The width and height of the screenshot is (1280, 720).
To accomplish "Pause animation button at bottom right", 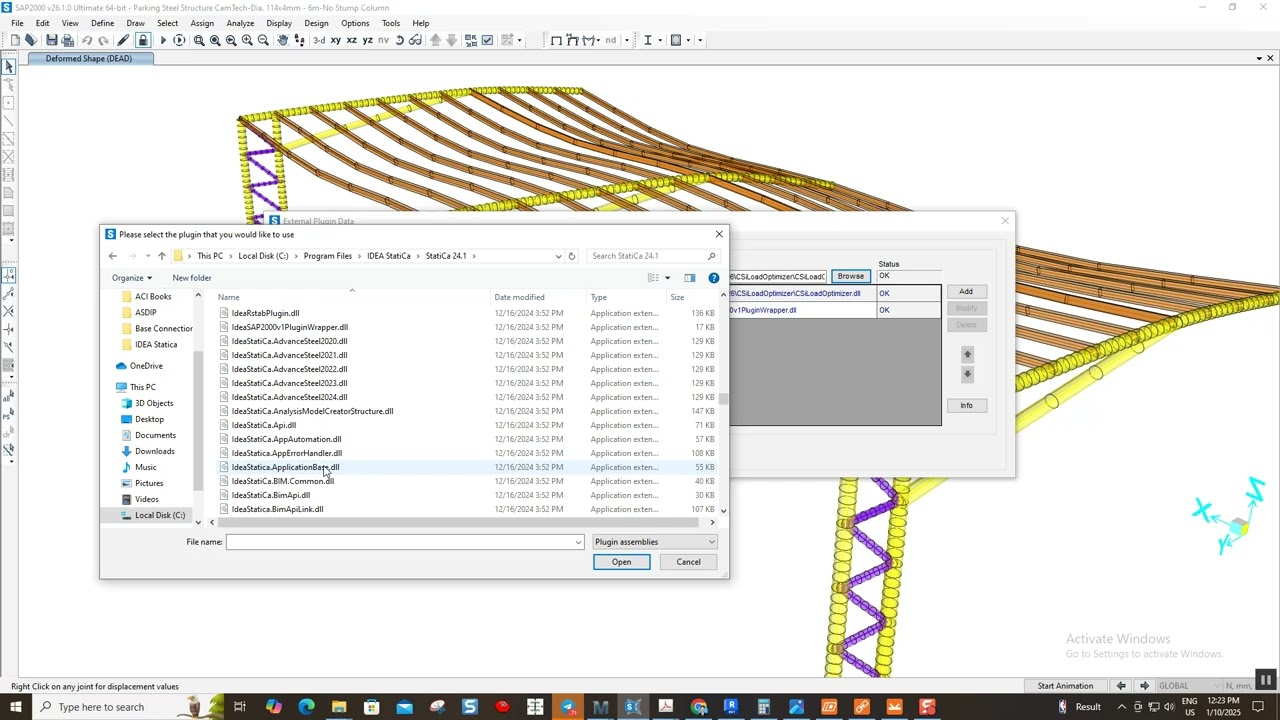I will (1265, 680).
